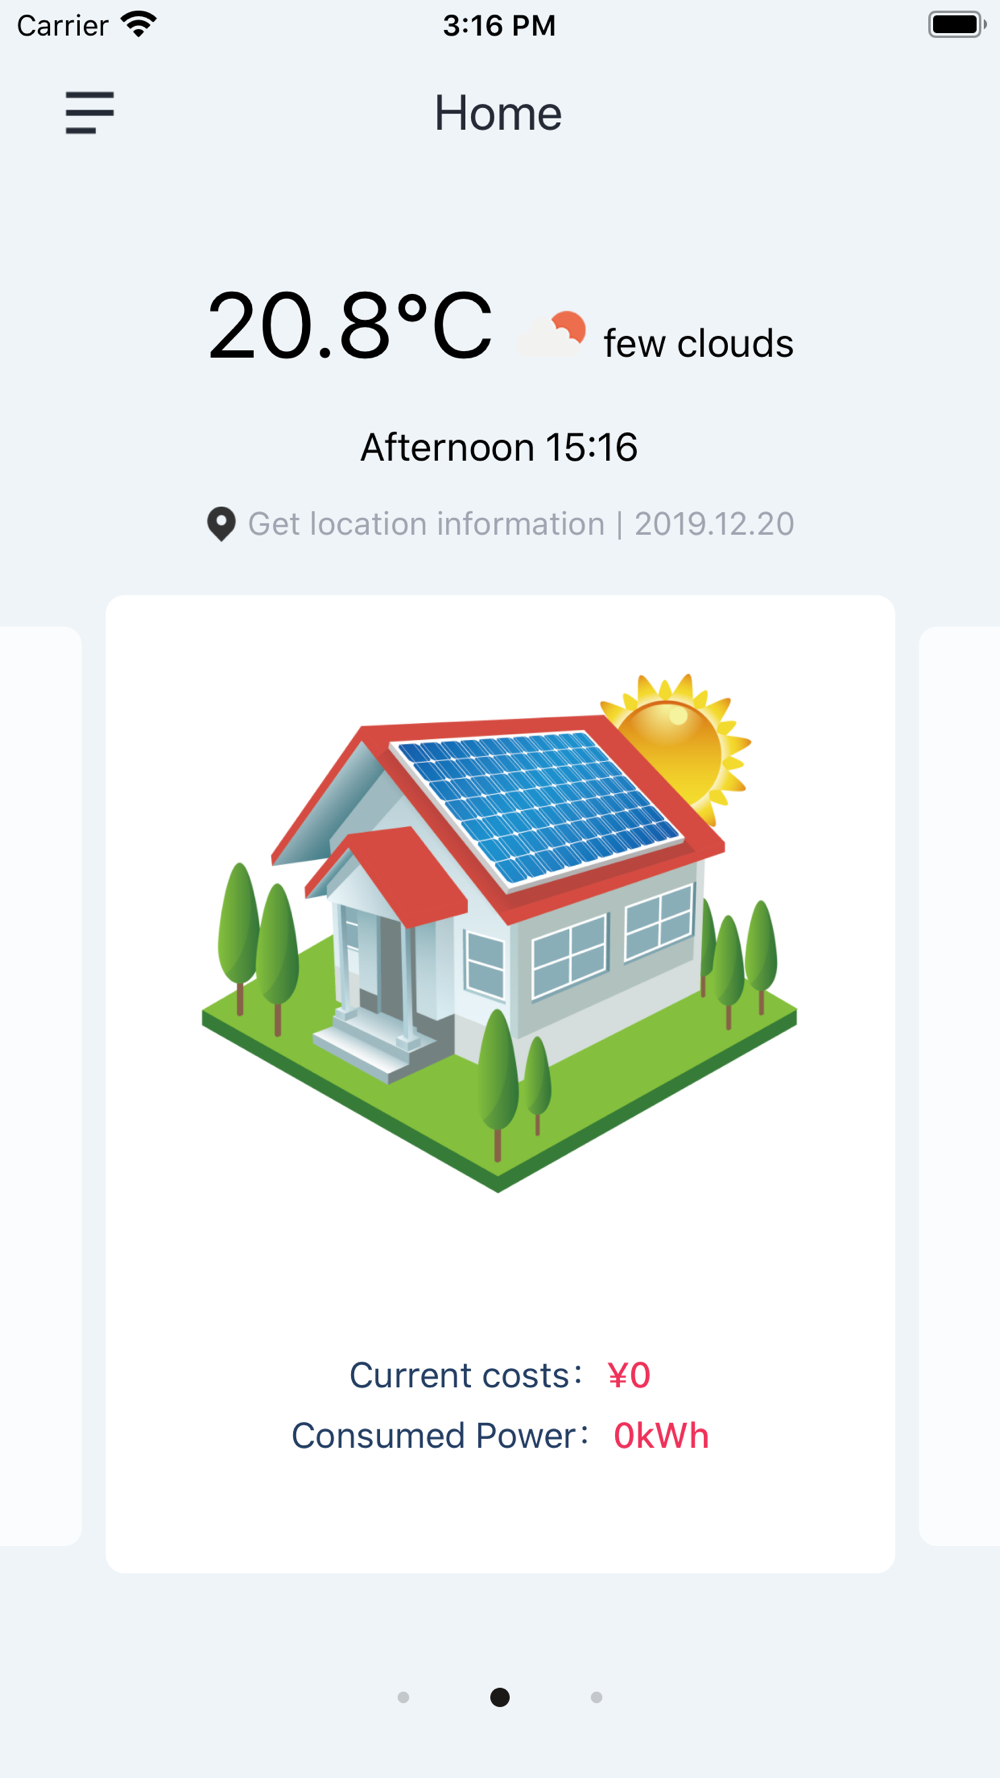Screen dimensions: 1000x1778
Task: Click the Wi-Fi status icon
Action: (x=140, y=24)
